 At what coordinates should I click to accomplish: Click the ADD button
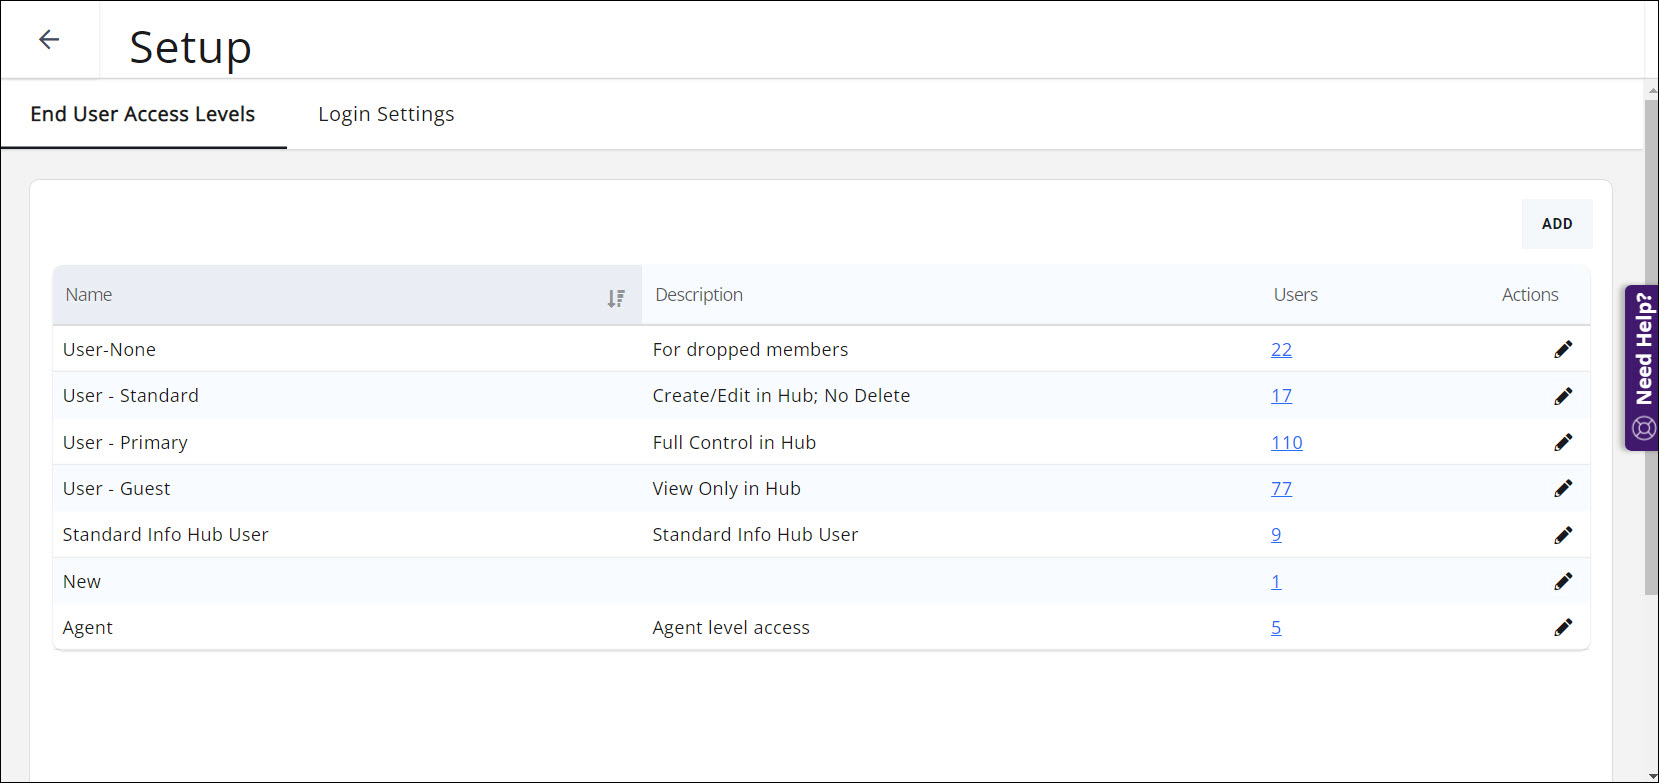click(1556, 224)
